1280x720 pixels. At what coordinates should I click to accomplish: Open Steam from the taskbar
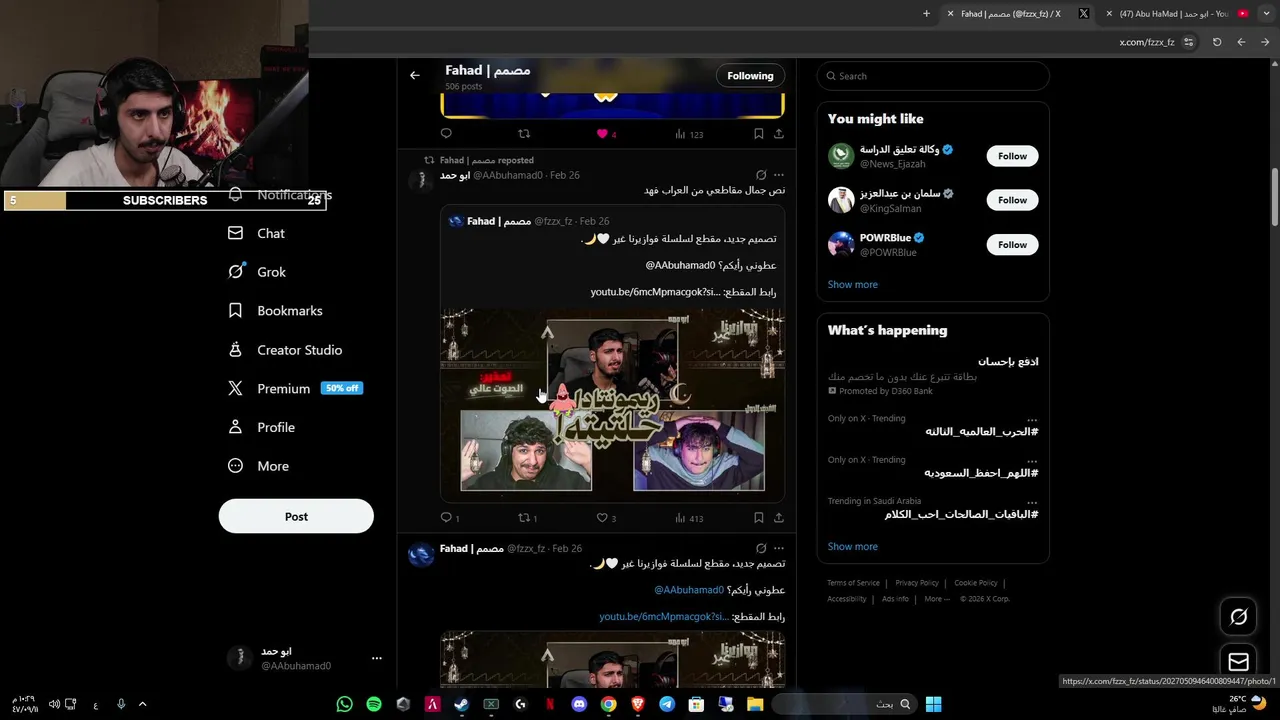click(x=461, y=704)
